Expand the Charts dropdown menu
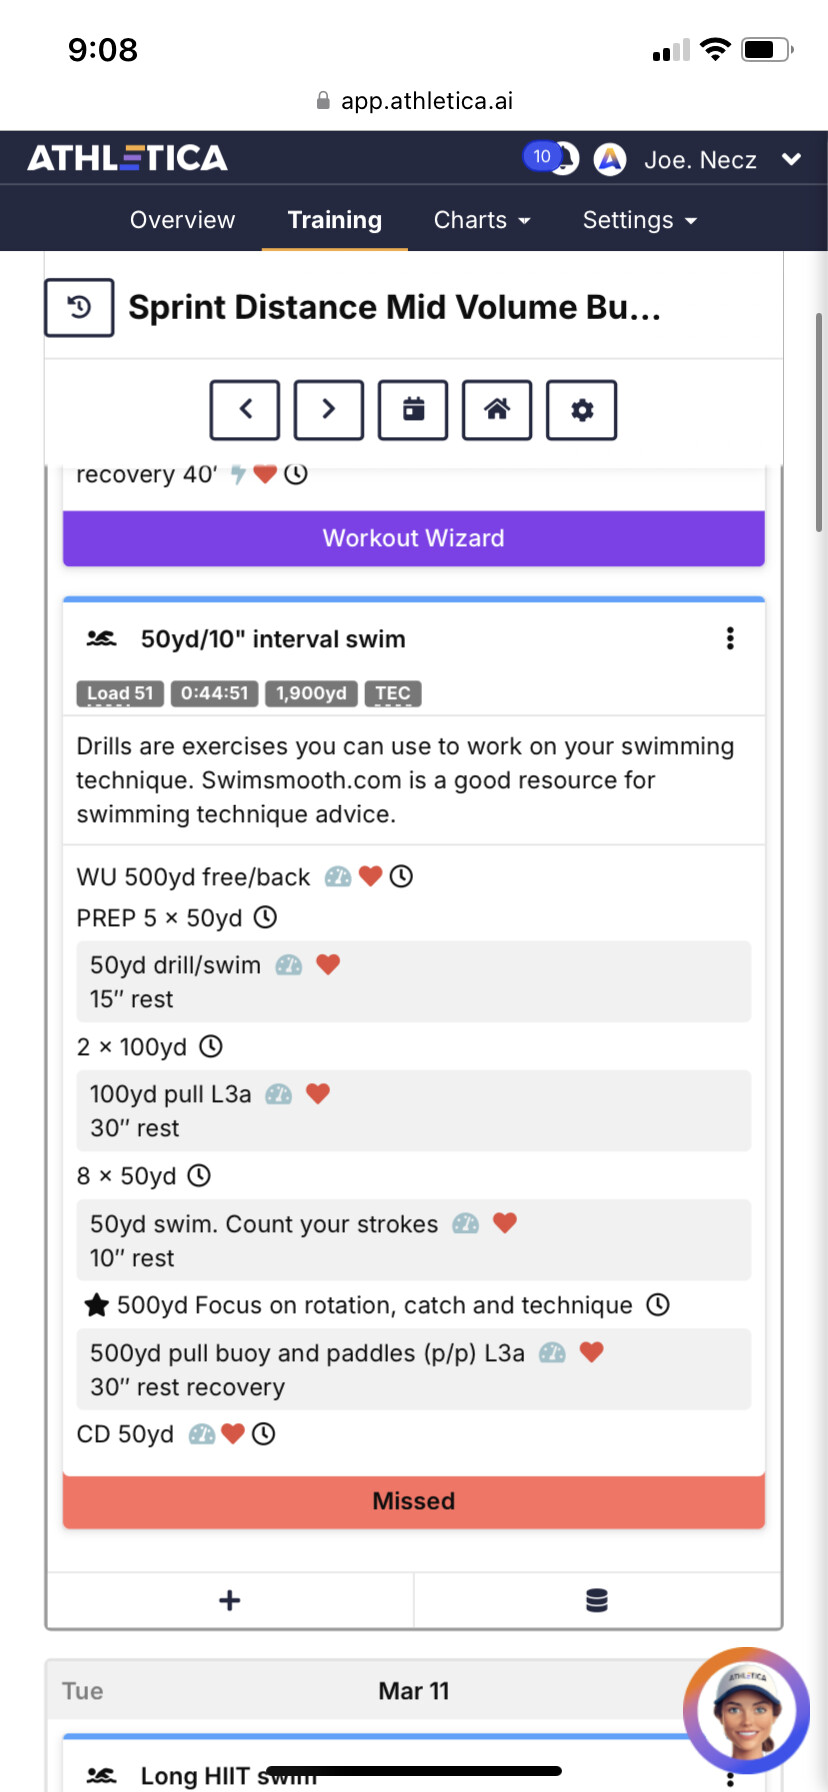Screen dimensions: 828x1792 click(x=482, y=220)
